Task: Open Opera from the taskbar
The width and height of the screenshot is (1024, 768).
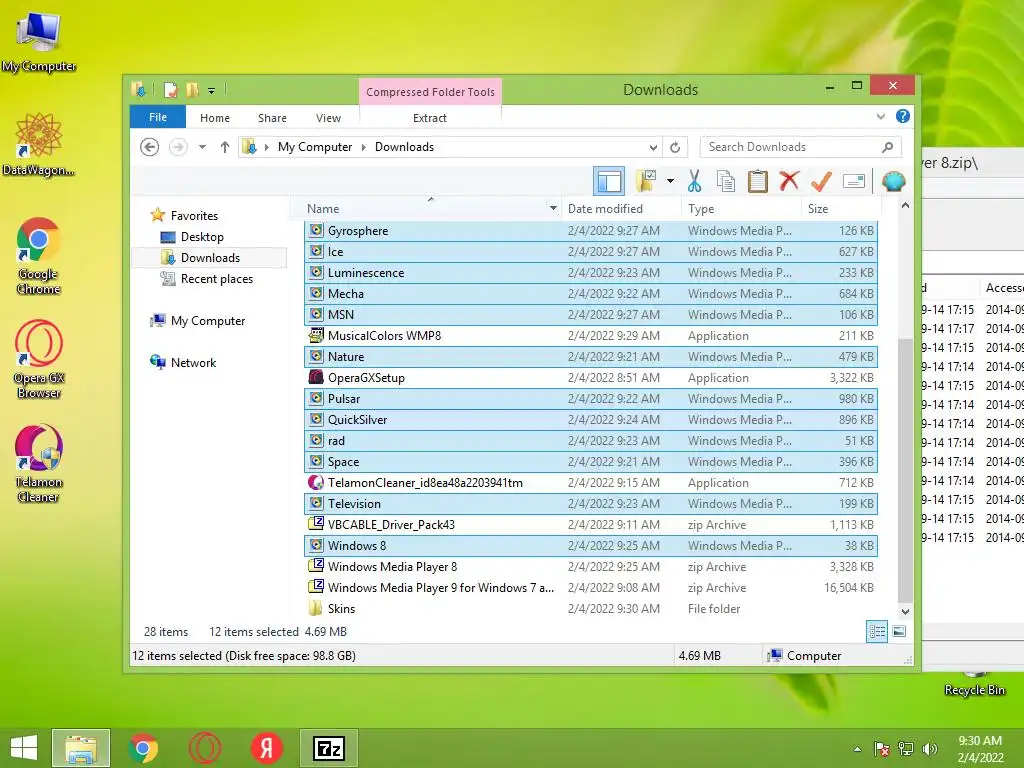Action: point(205,748)
